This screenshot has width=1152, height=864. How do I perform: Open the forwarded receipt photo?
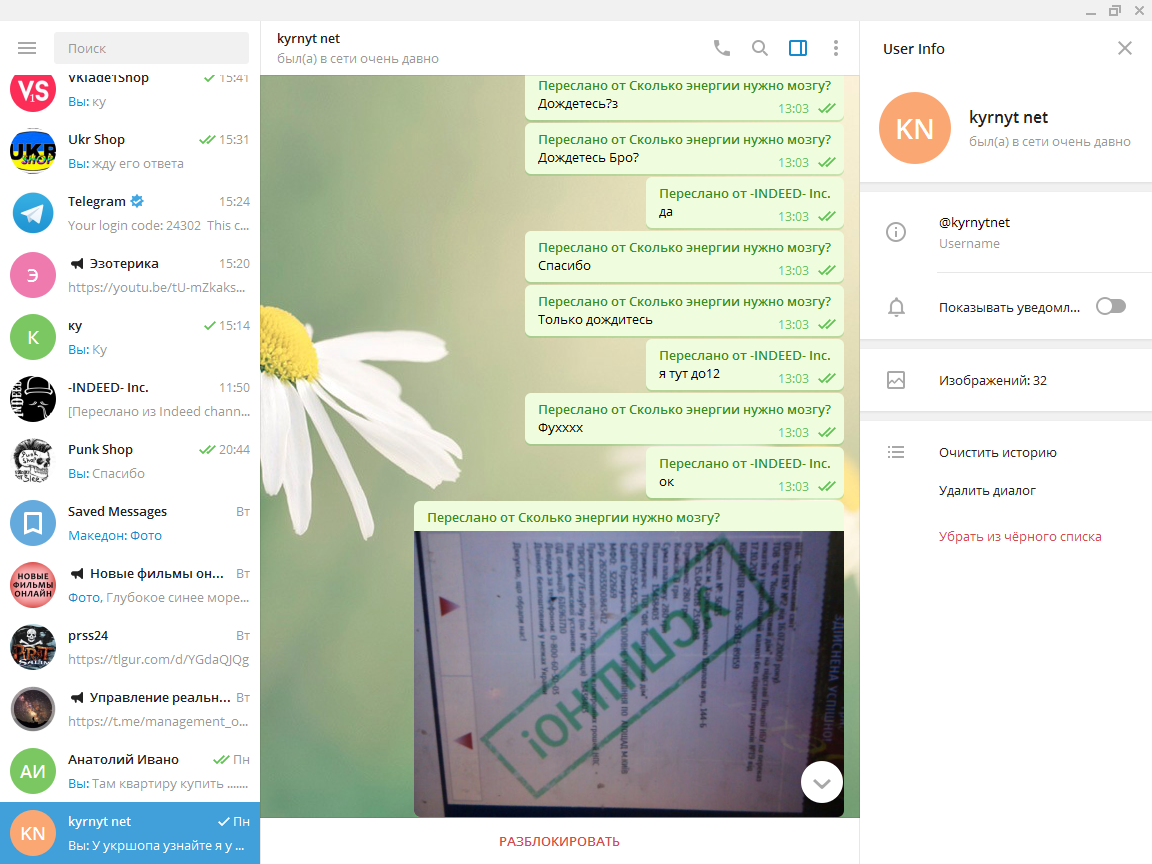point(628,673)
